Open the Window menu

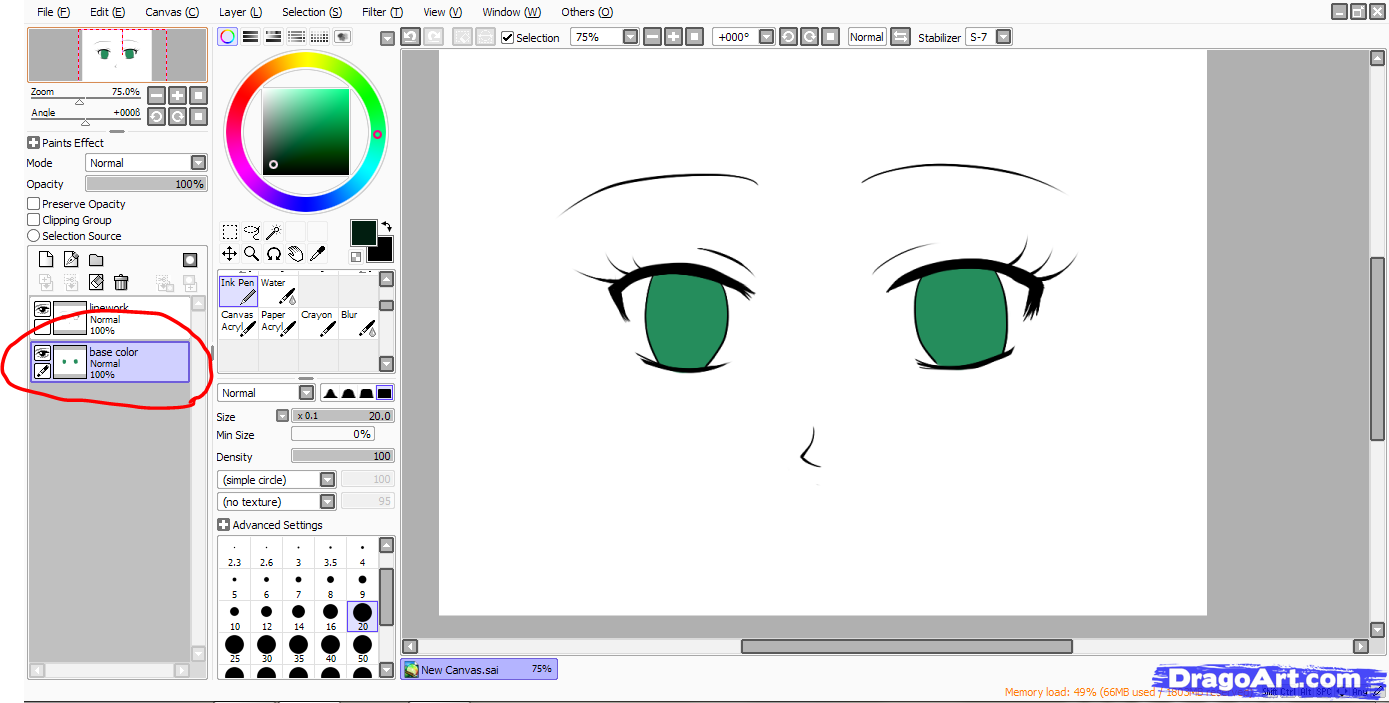click(x=511, y=12)
